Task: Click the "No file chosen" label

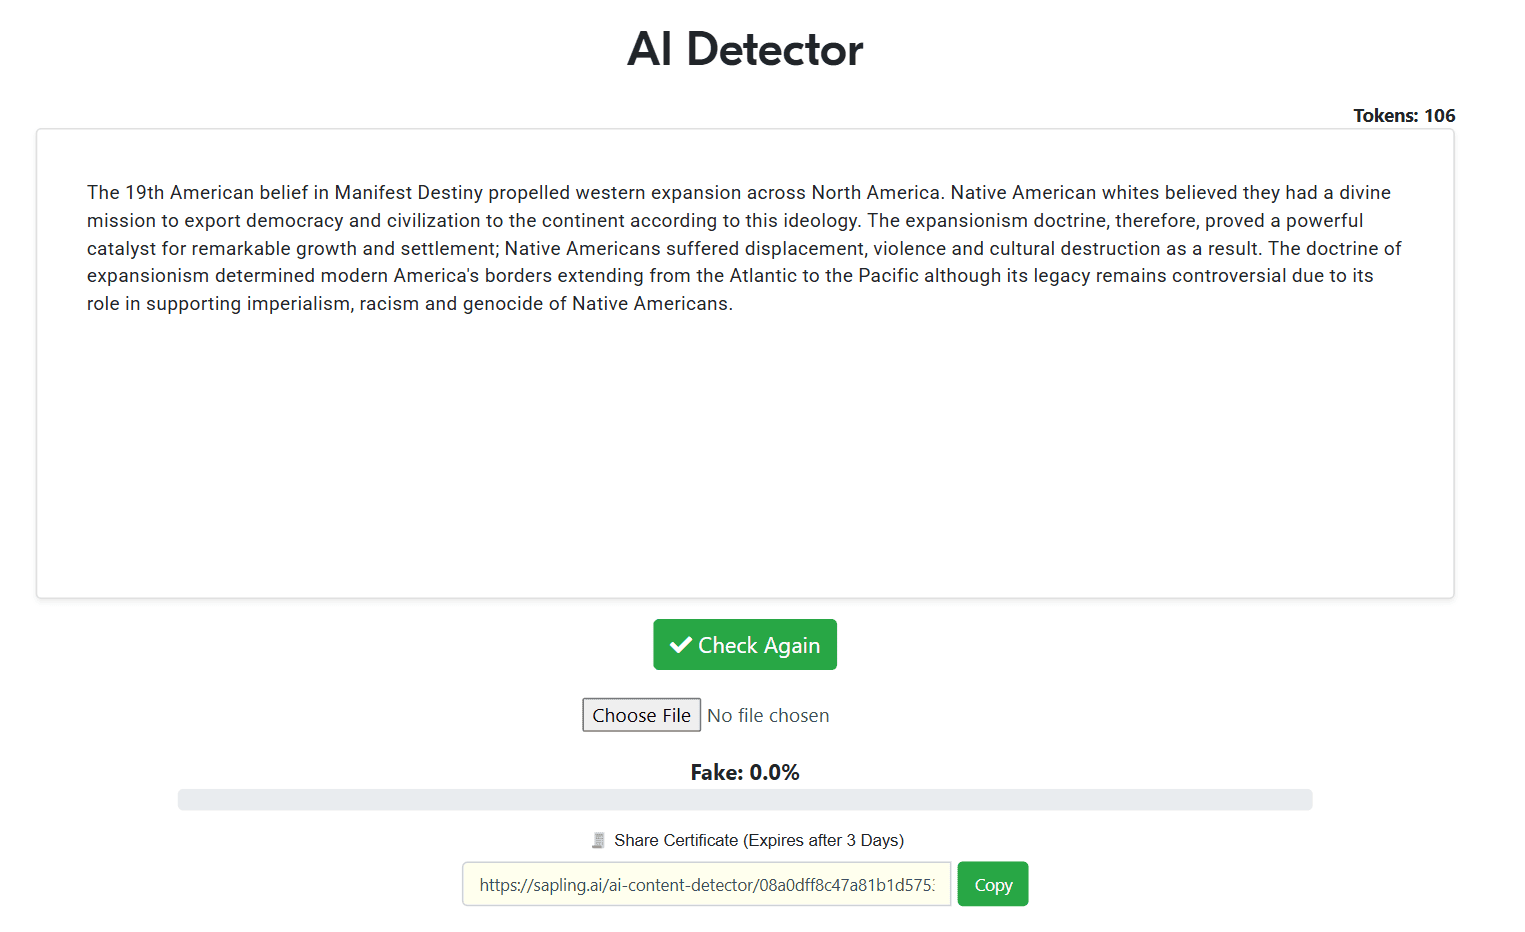Action: (768, 715)
